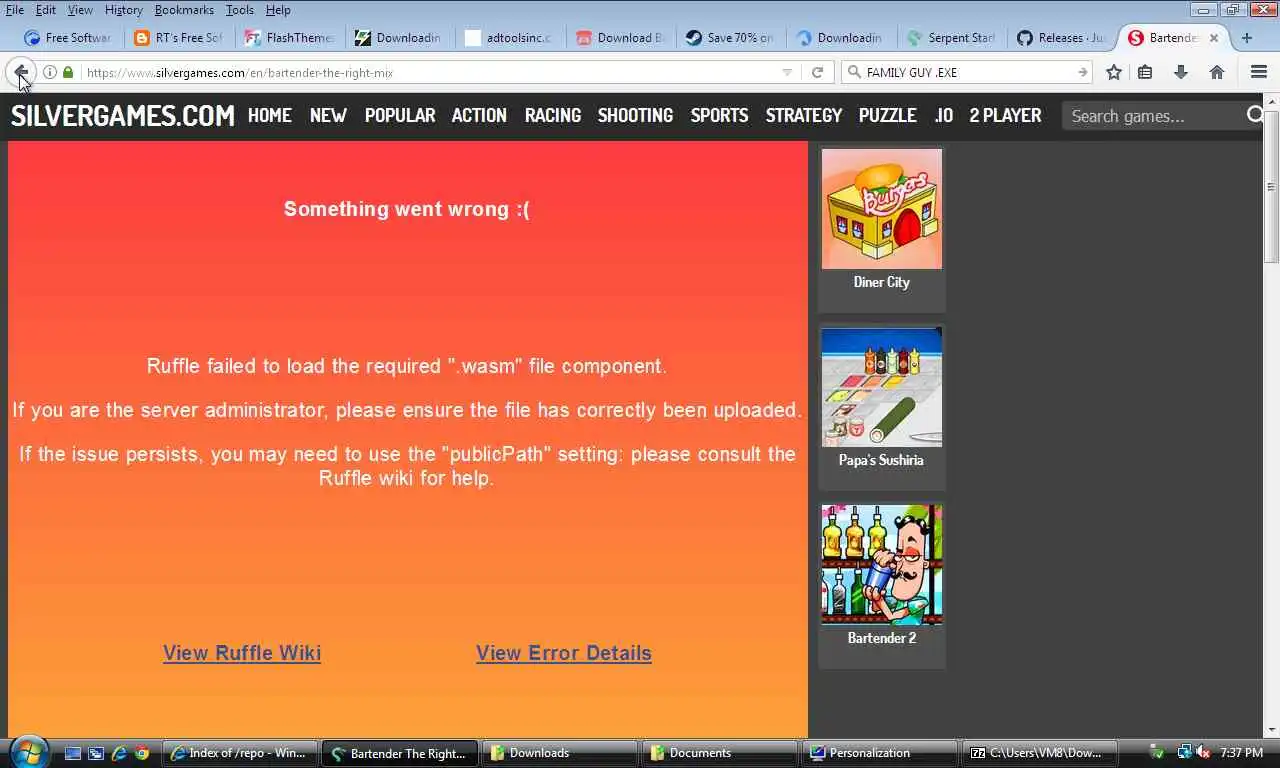Open the Papa's Sushiria game thumbnail

pyautogui.click(x=882, y=387)
